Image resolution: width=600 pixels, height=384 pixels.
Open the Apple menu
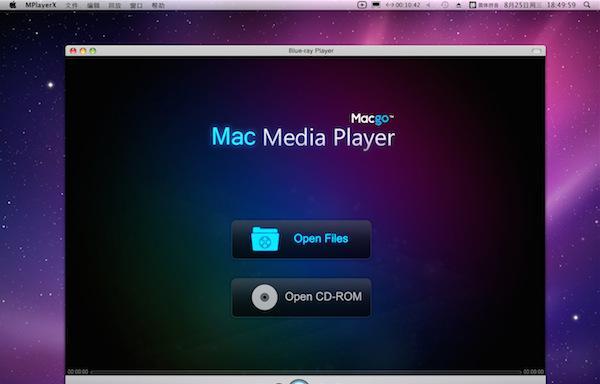pyautogui.click(x=13, y=5)
